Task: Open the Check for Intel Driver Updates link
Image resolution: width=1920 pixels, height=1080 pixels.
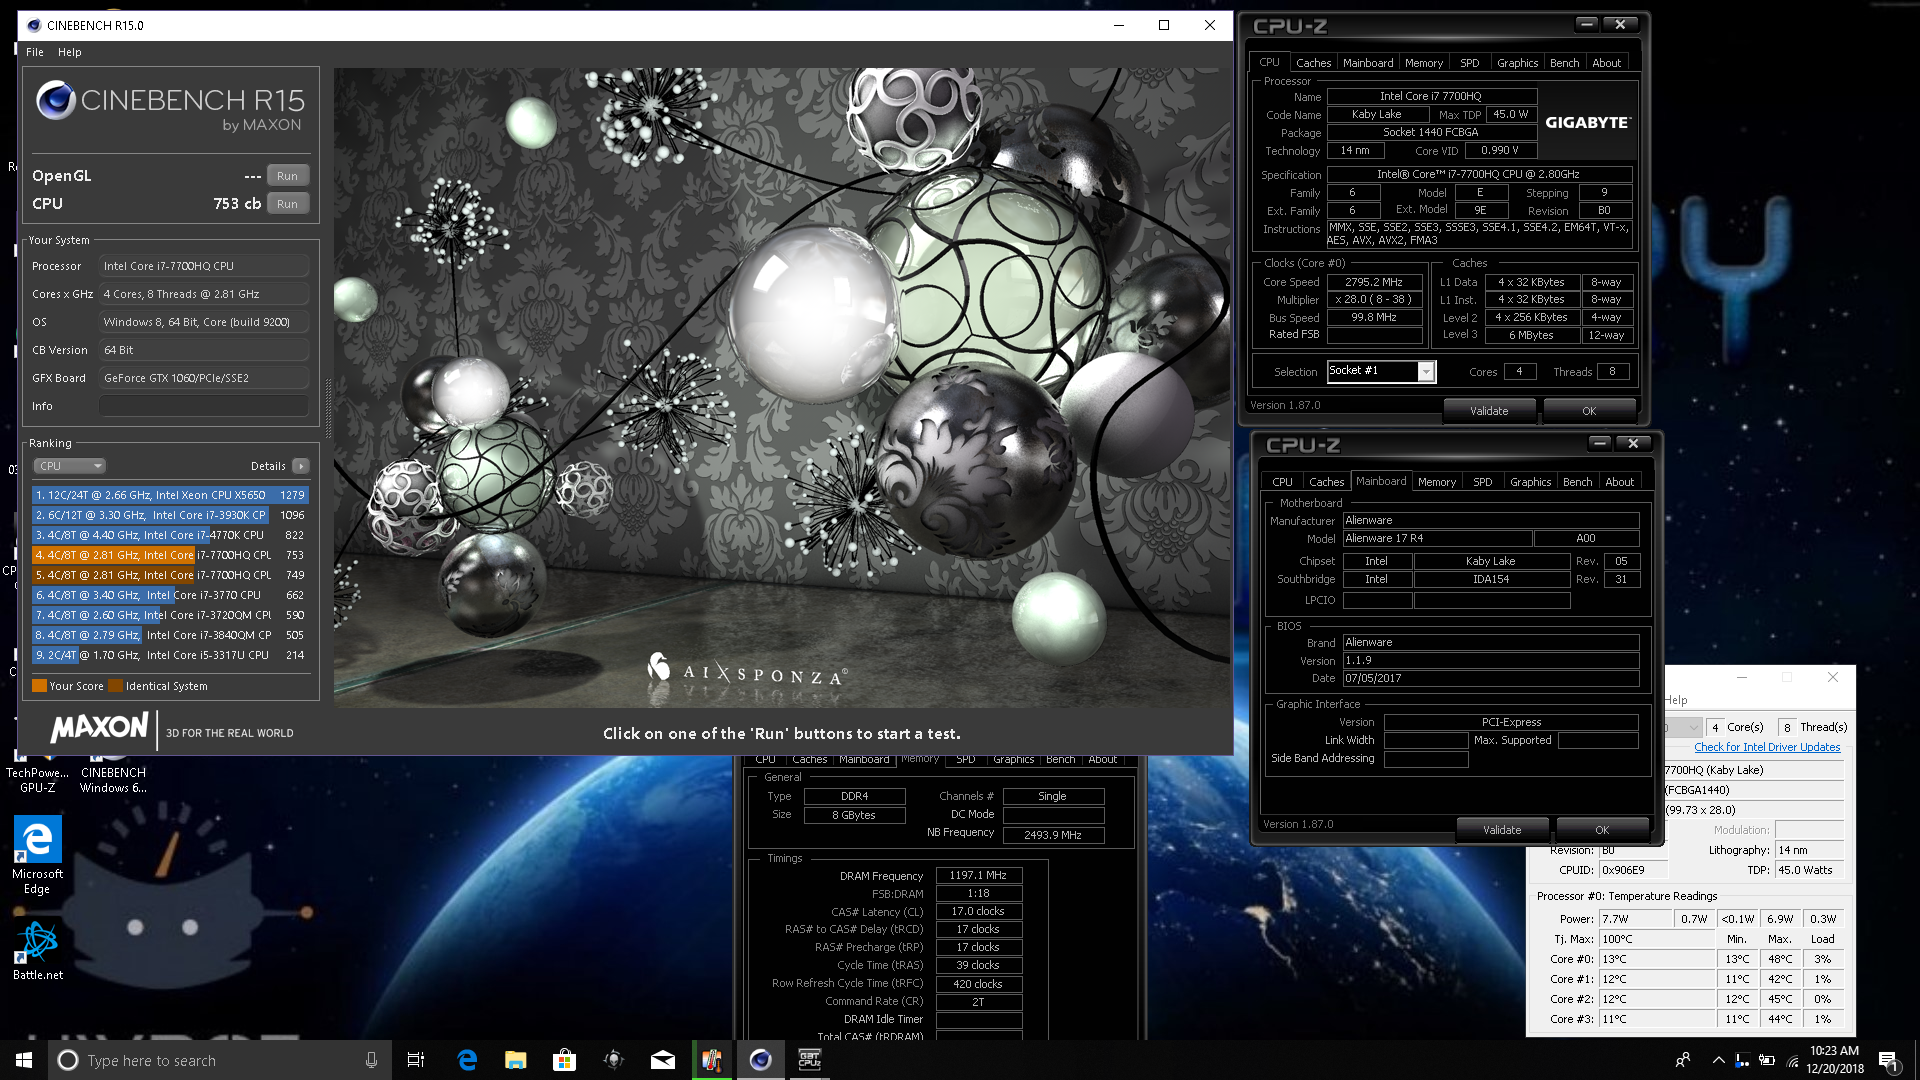Action: pos(1767,747)
